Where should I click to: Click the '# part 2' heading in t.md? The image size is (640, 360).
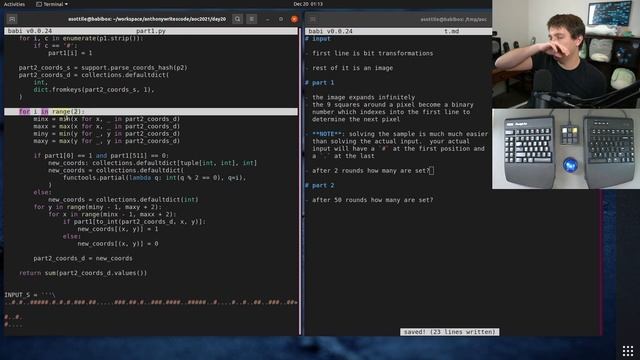click(320, 186)
